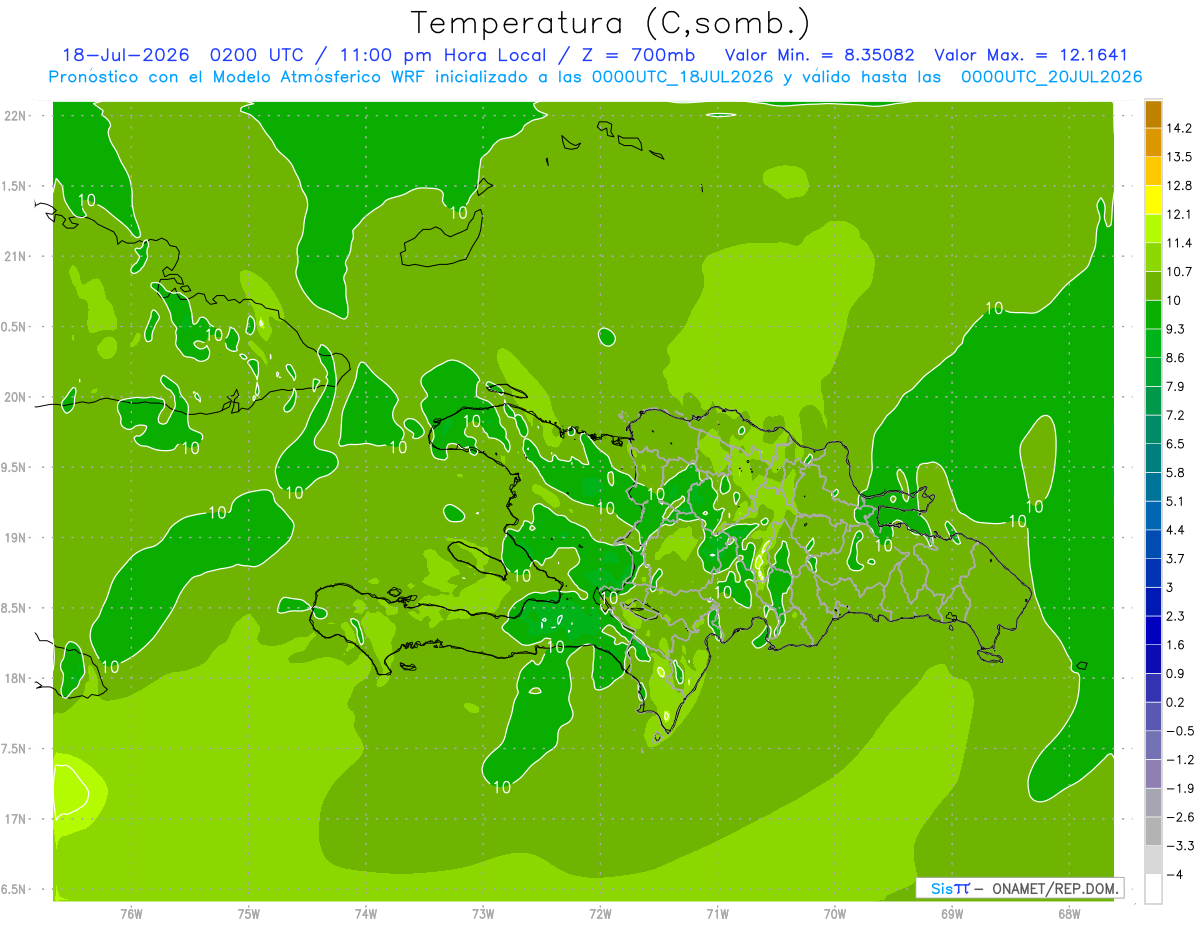Click the "0200 UTC" time text
The image size is (1200, 927).
258,55
